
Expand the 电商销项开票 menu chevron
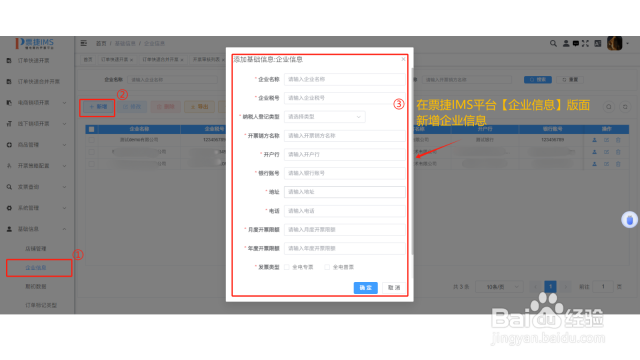pyautogui.click(x=64, y=102)
